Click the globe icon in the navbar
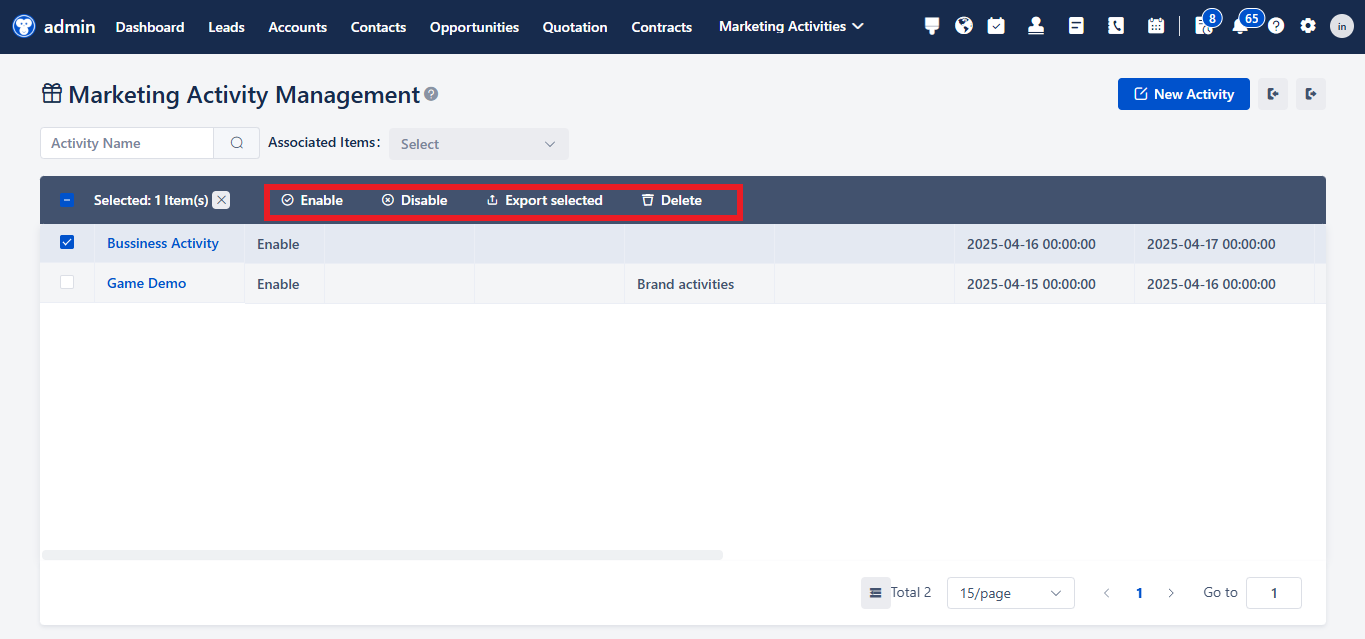The width and height of the screenshot is (1365, 639). click(963, 25)
